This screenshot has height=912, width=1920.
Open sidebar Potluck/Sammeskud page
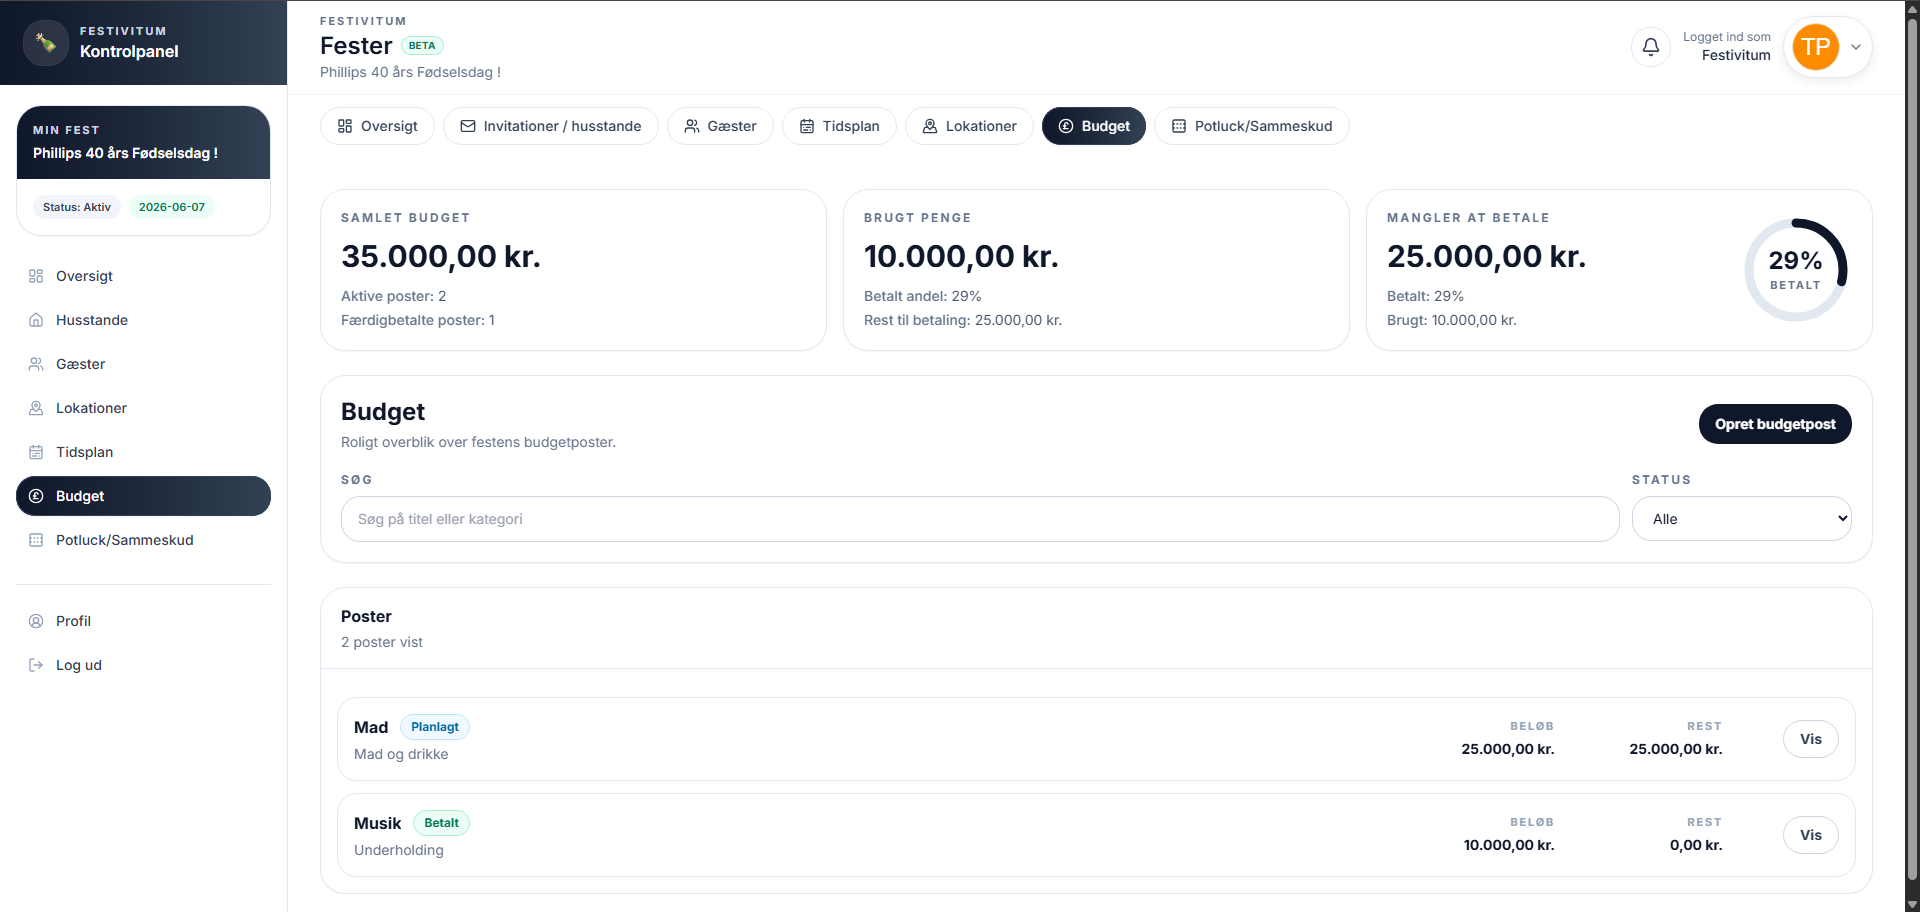[124, 540]
